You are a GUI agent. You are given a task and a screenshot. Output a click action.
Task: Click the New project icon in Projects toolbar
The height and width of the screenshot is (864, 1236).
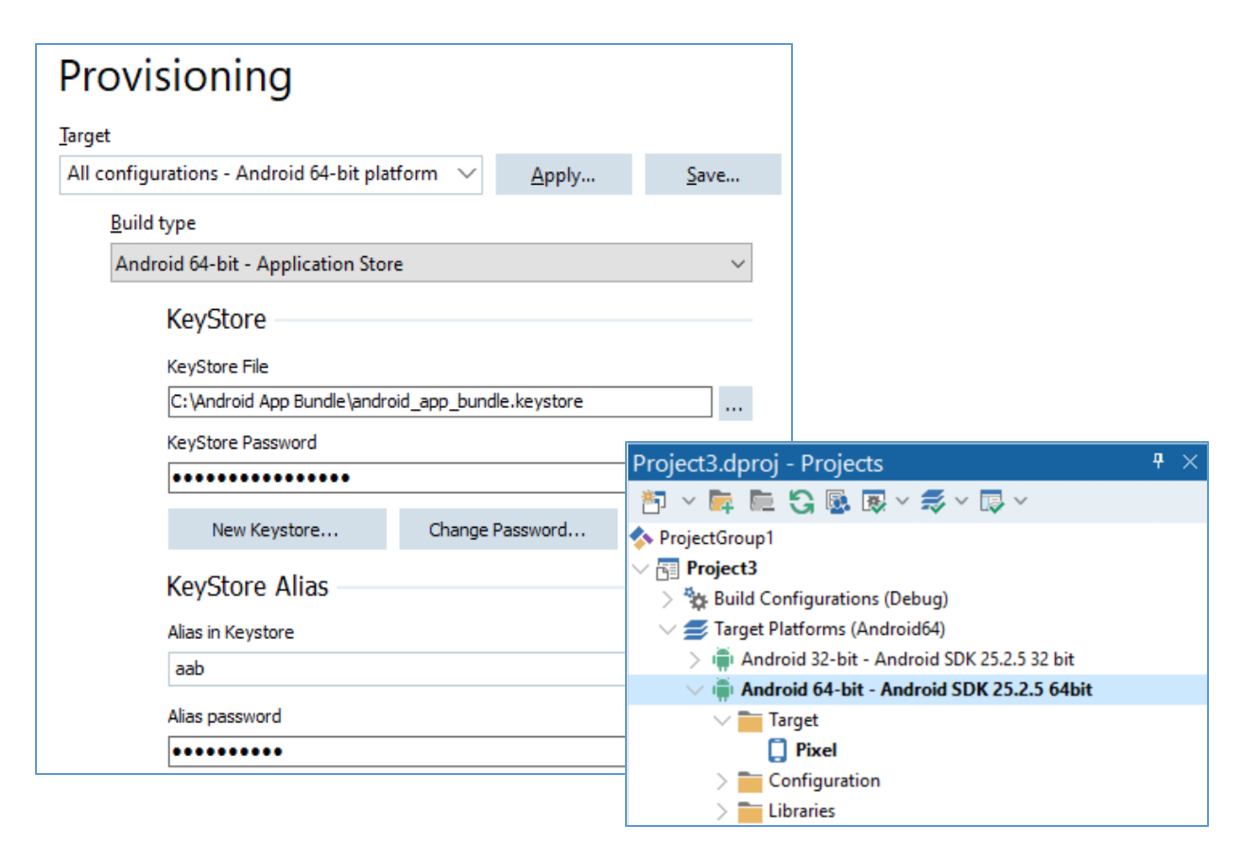coord(654,501)
